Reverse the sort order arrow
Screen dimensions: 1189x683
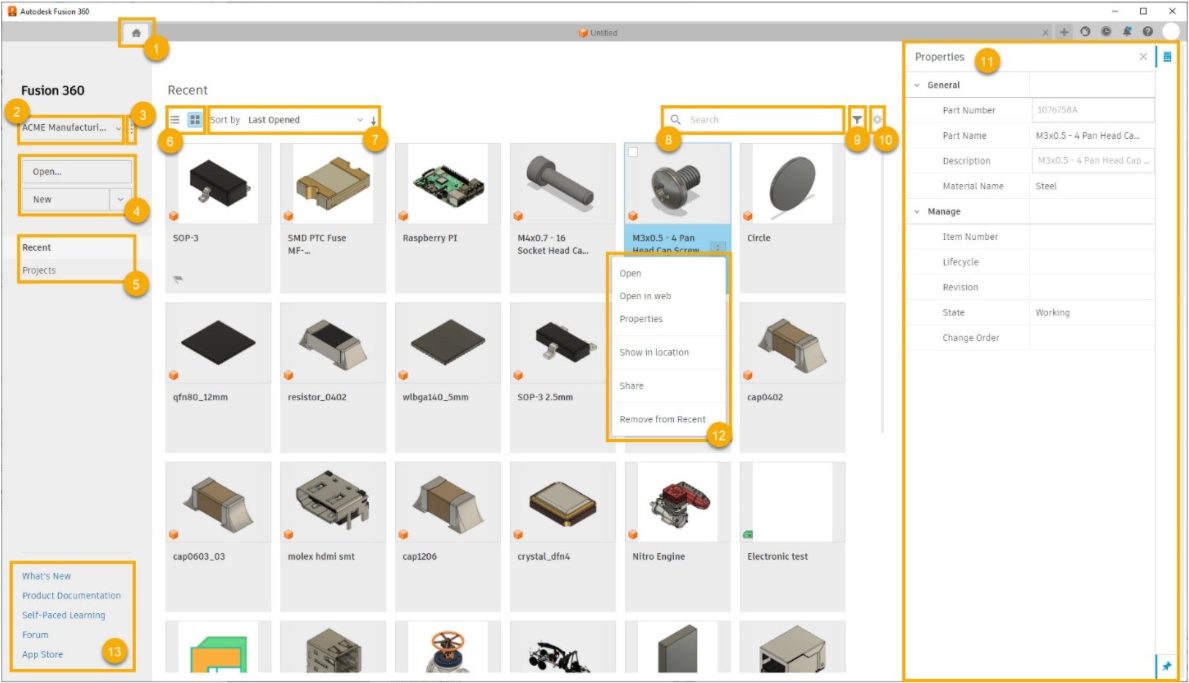tap(373, 121)
